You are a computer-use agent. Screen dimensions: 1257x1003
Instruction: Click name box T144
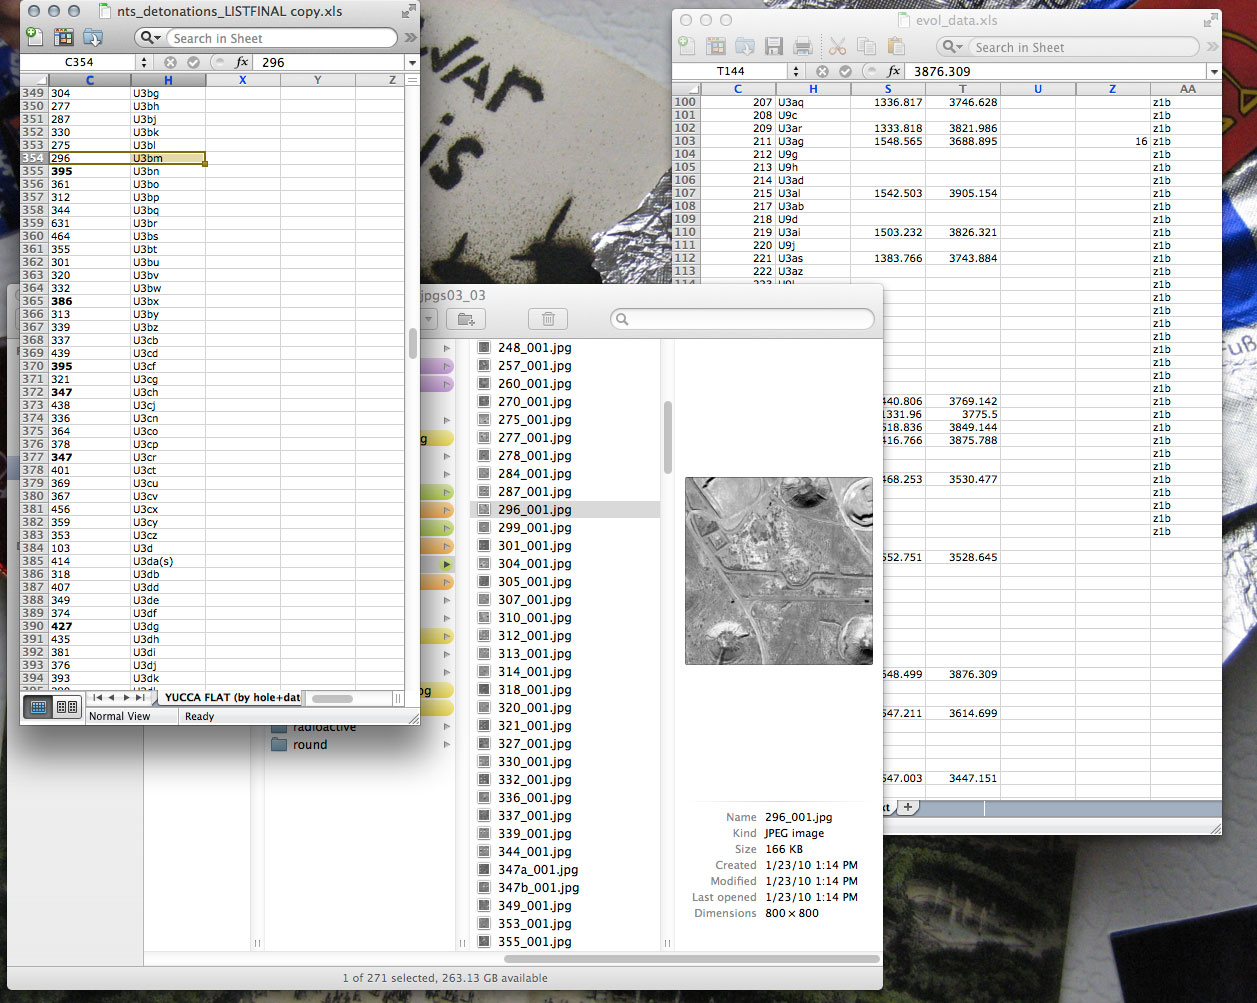point(730,71)
